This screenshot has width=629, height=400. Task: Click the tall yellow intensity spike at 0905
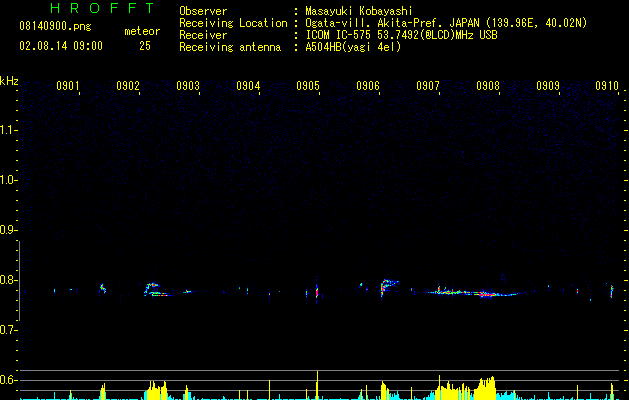click(317, 385)
